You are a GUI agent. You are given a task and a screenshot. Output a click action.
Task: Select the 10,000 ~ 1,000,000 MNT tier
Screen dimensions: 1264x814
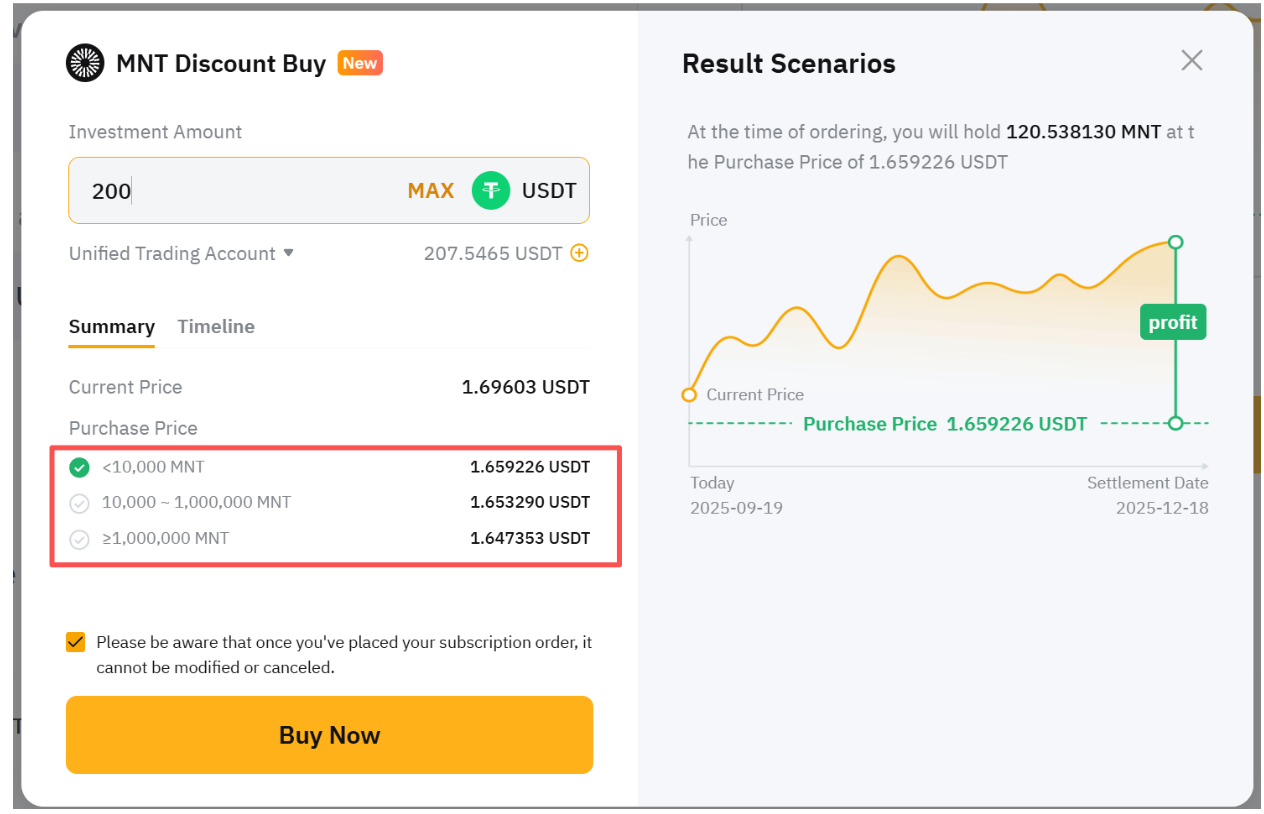coord(79,503)
